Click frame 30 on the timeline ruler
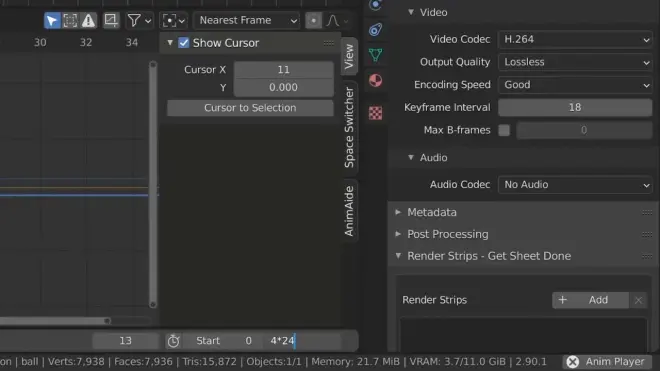 click(40, 43)
